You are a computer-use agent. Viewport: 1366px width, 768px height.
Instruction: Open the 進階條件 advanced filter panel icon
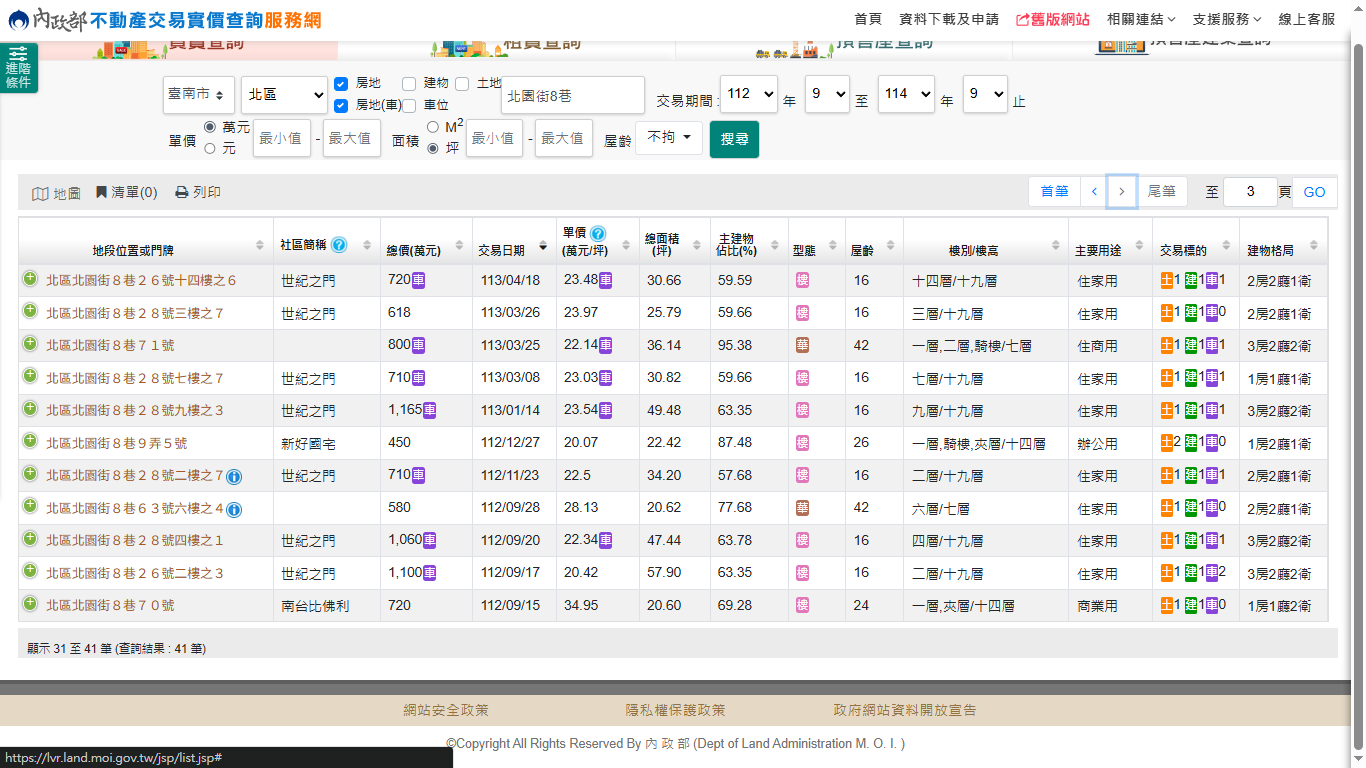pos(18,68)
